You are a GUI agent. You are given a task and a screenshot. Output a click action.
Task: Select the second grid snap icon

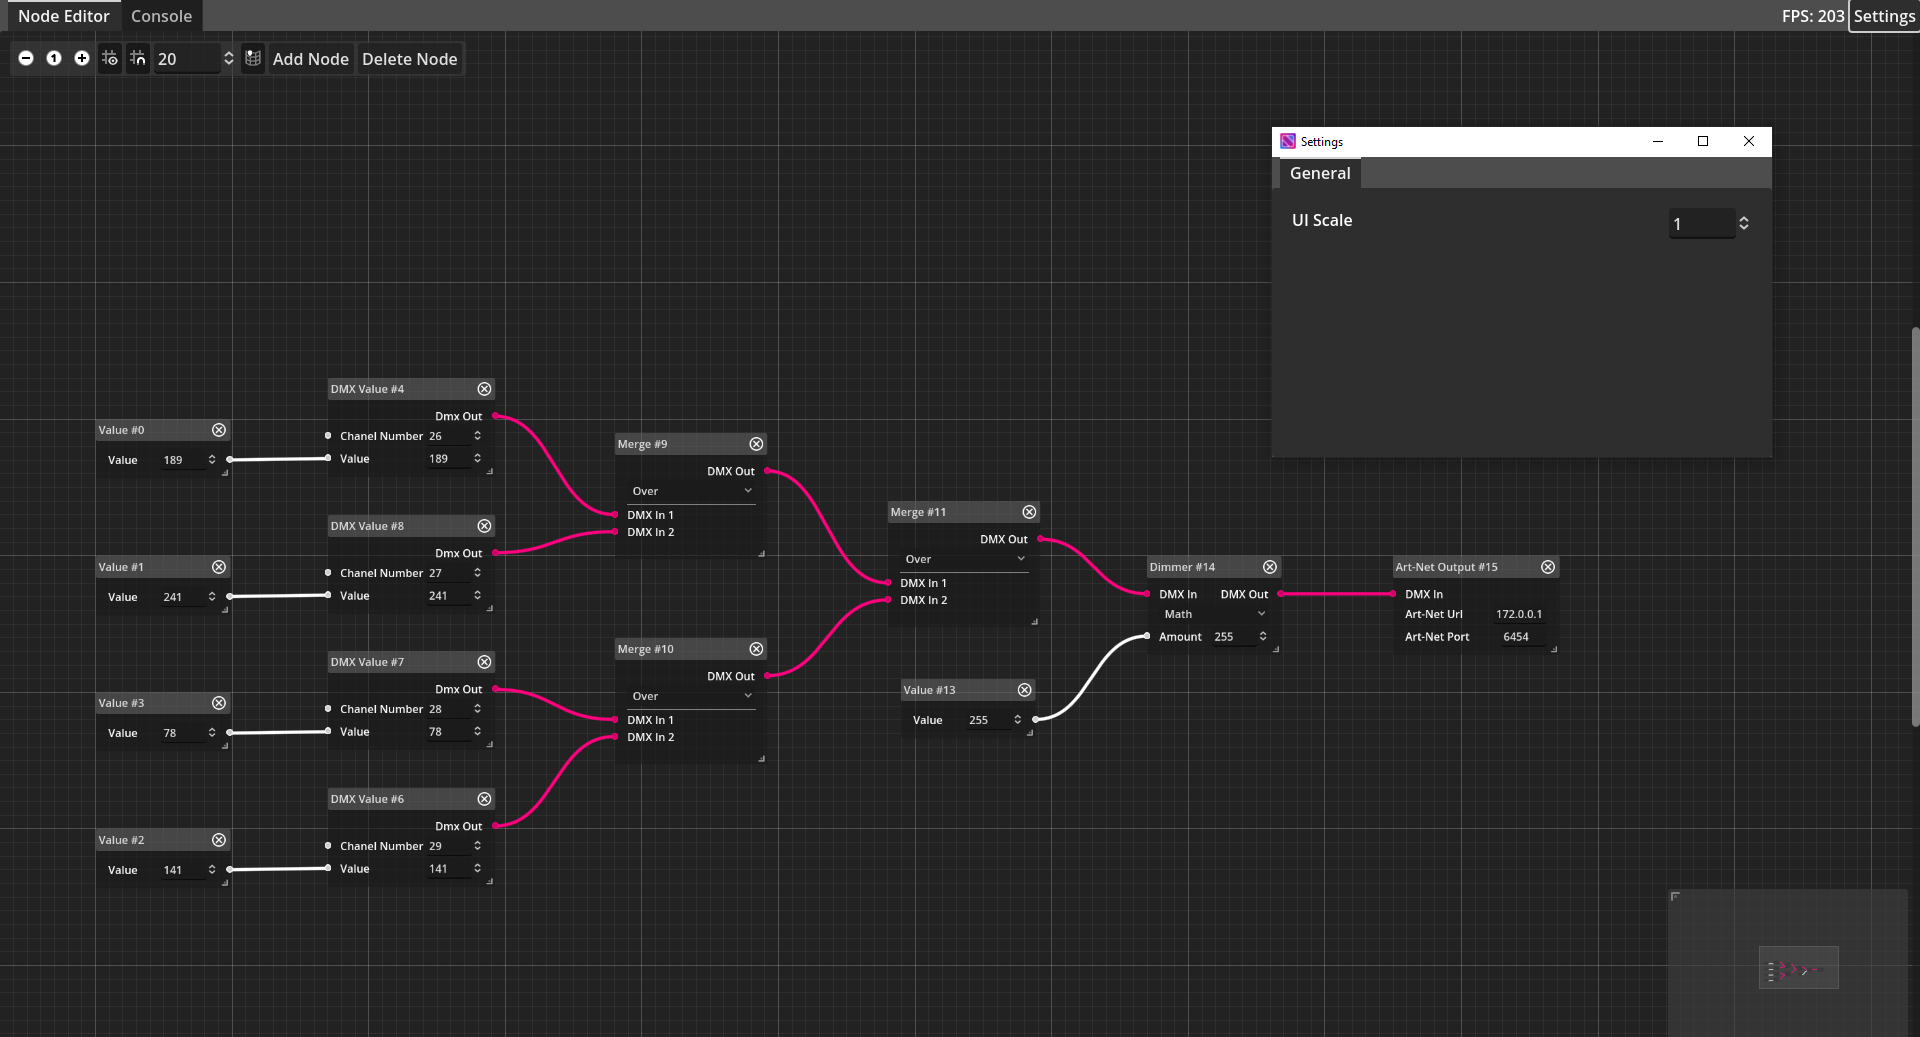(138, 58)
